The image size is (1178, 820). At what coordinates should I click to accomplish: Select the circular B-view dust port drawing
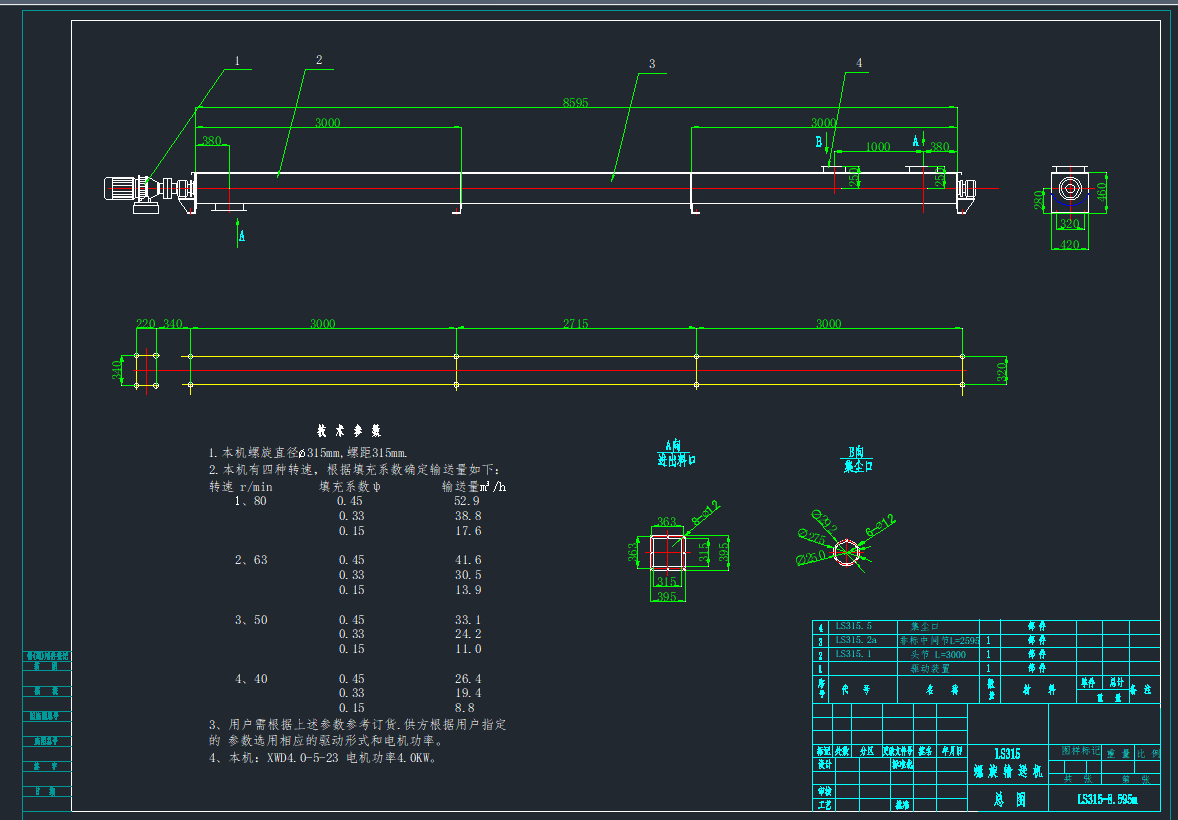(847, 552)
